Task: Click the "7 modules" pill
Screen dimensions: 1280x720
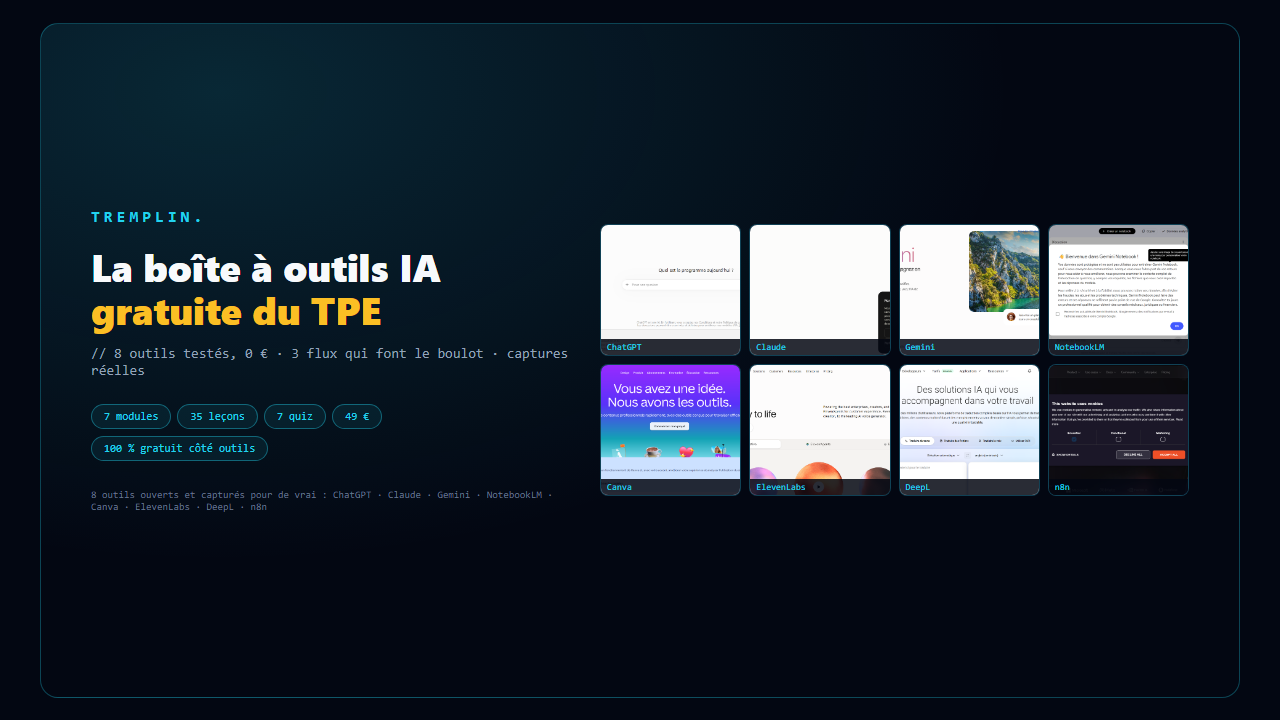Action: [x=131, y=417]
